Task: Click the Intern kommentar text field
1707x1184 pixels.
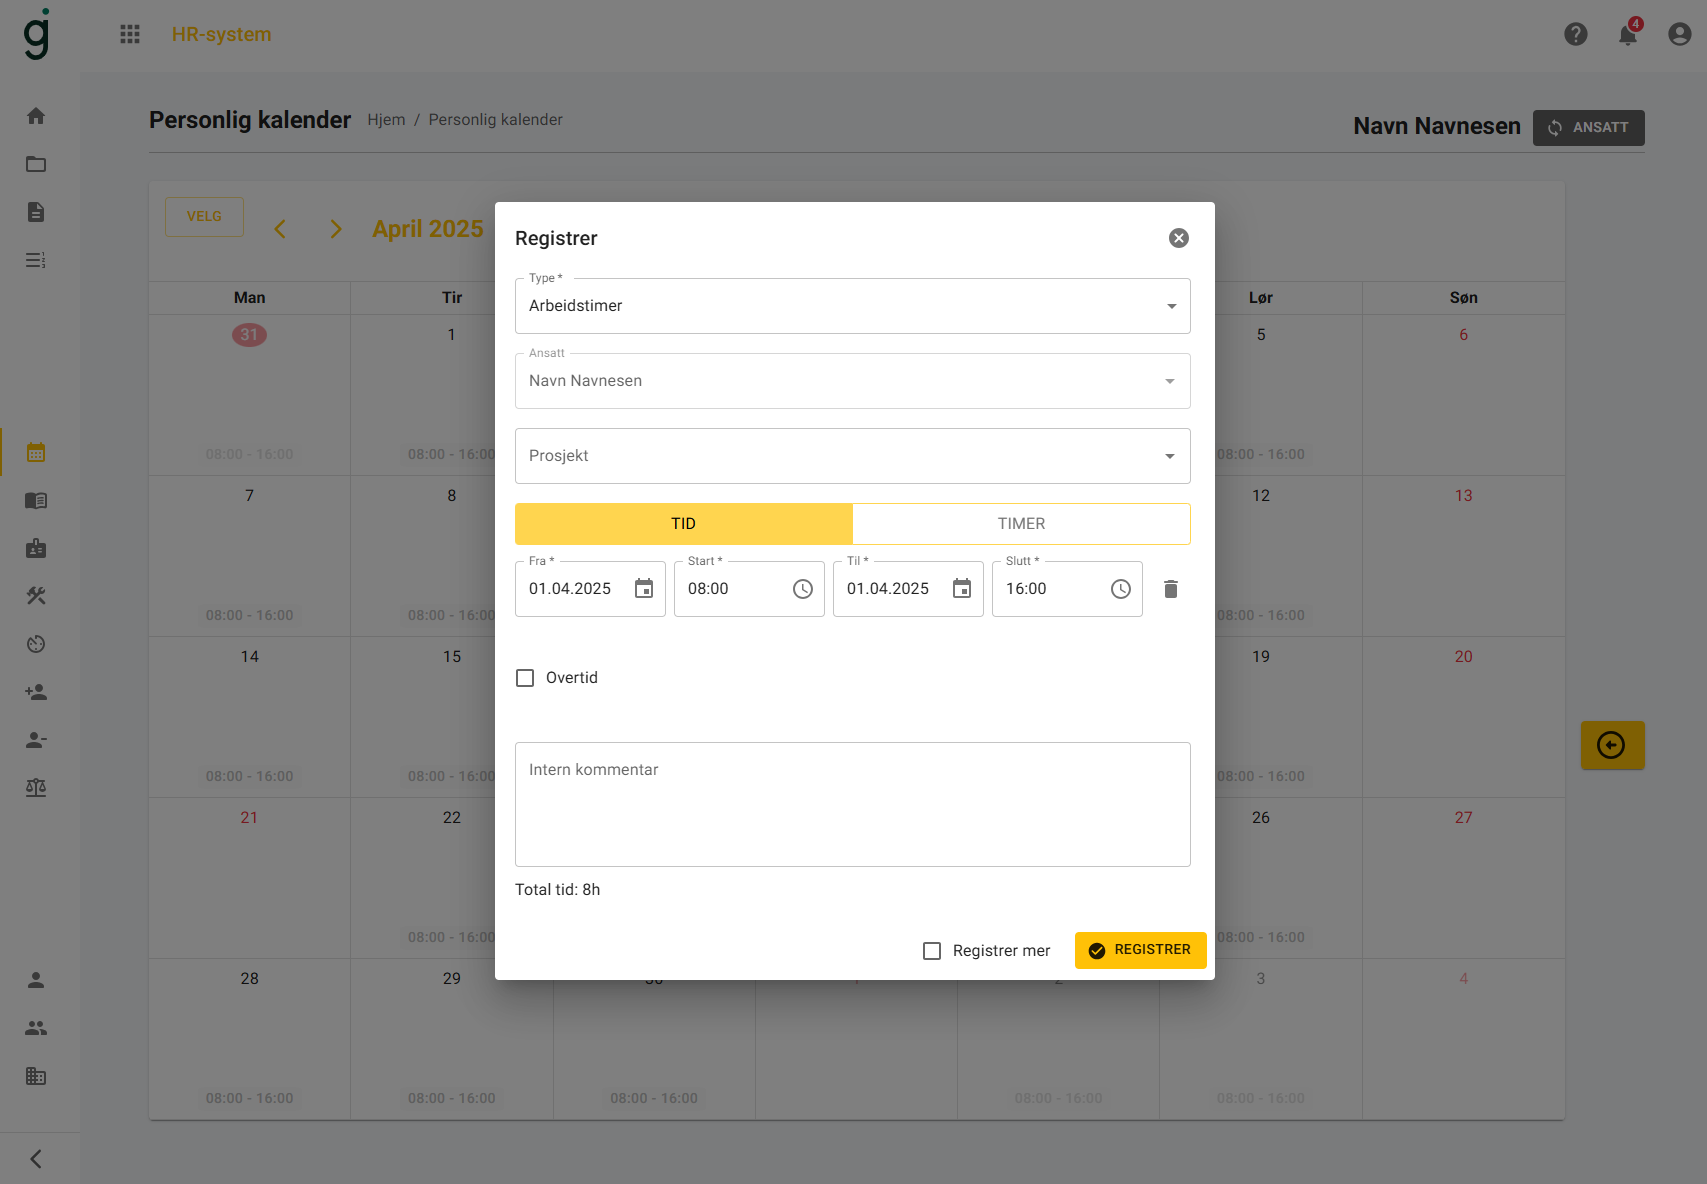Action: coord(852,804)
